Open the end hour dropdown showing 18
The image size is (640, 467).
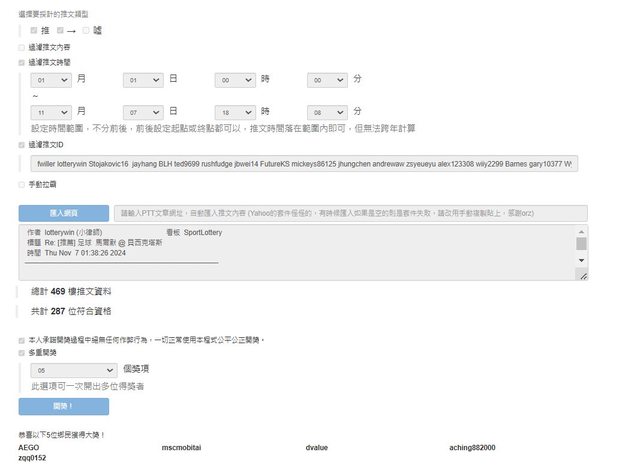click(x=235, y=112)
